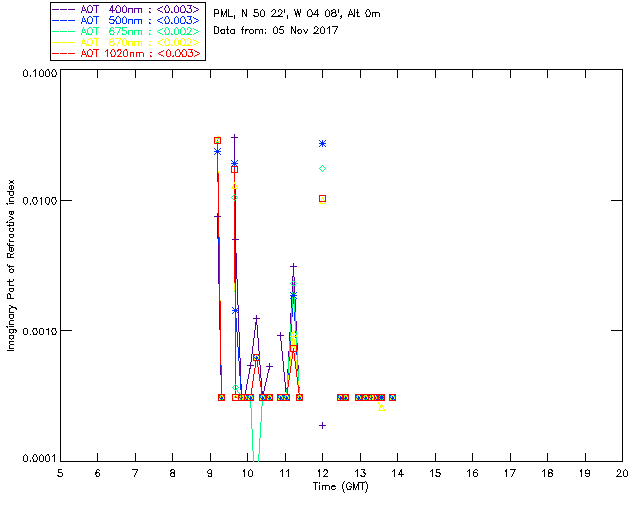Click legend entry AOT 870nm : <0.002>

tap(127, 42)
